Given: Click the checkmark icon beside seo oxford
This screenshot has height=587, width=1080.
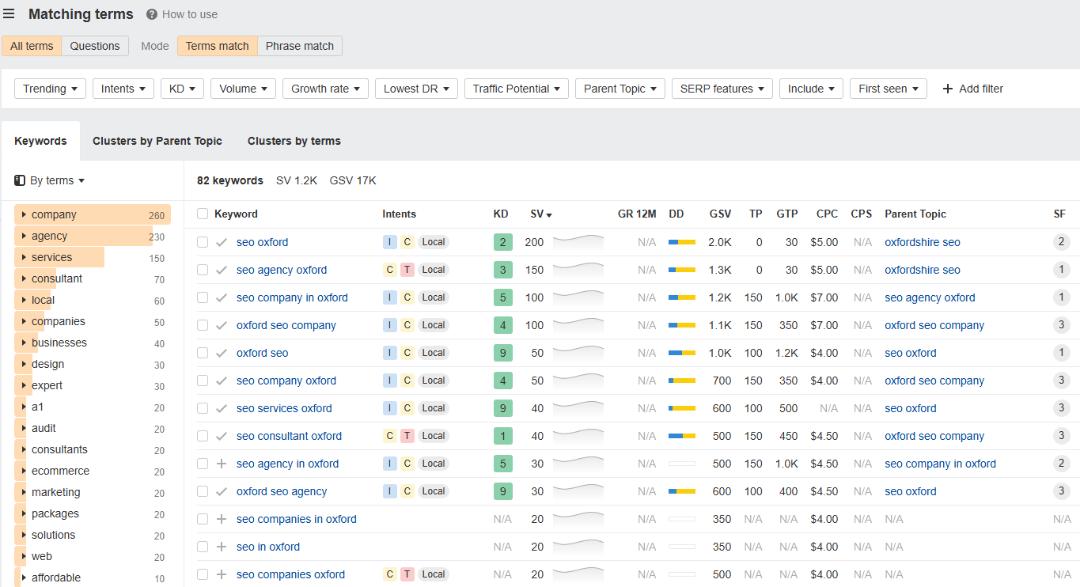Looking at the screenshot, I should [221, 242].
